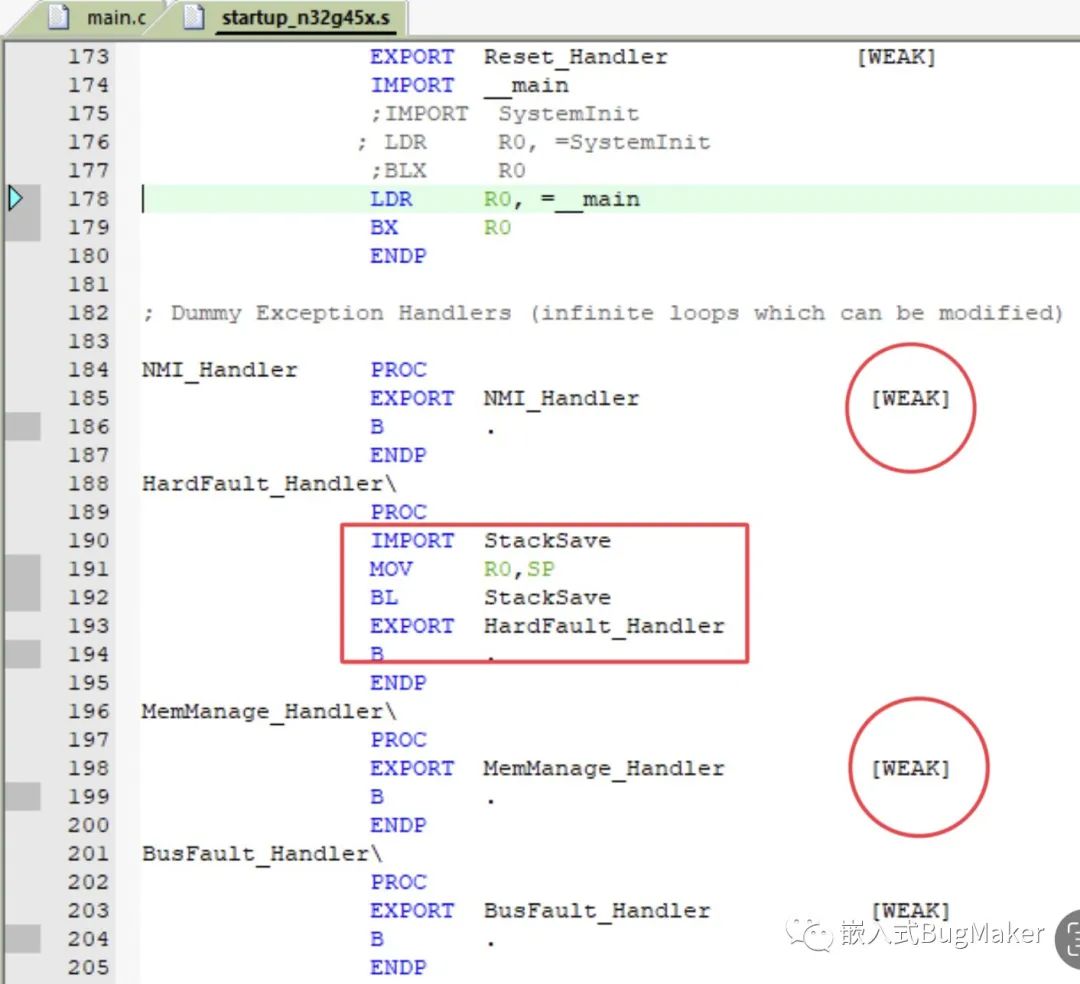Click the breakpoint margin beside line 199
1080x984 pixels.
pyautogui.click(x=23, y=797)
